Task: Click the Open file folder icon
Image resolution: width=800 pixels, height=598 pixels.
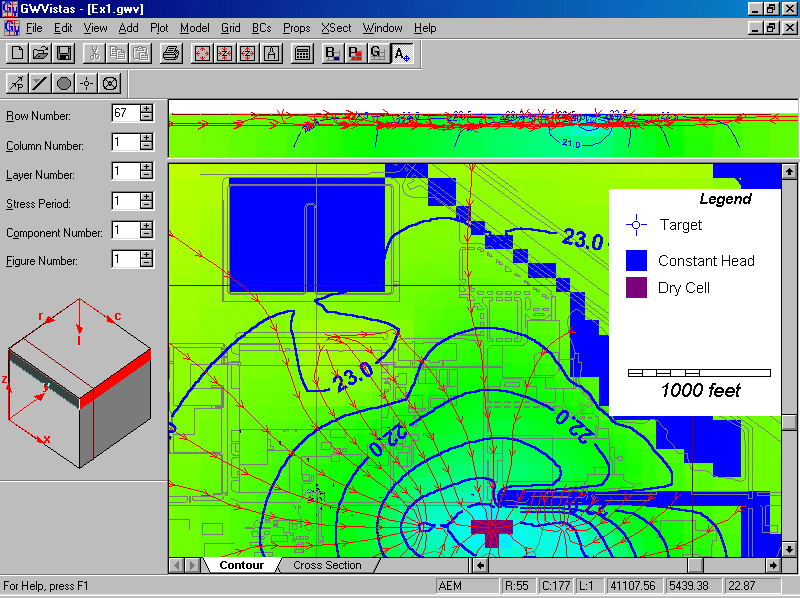Action: [40, 53]
